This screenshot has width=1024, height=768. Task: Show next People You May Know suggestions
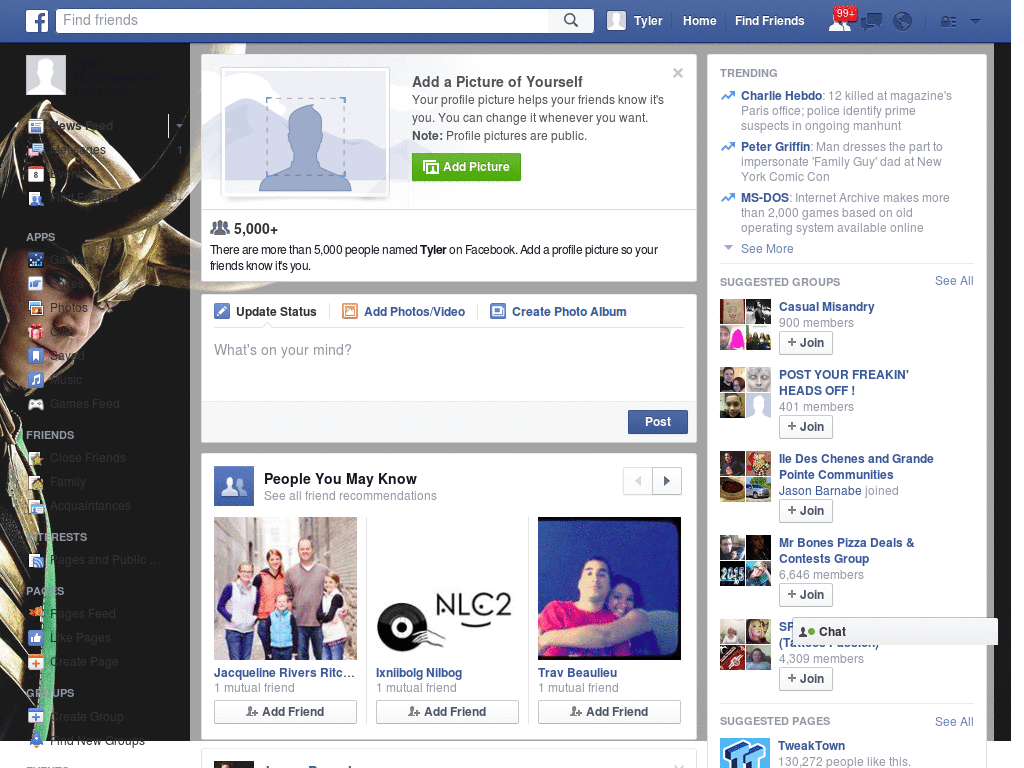click(667, 481)
